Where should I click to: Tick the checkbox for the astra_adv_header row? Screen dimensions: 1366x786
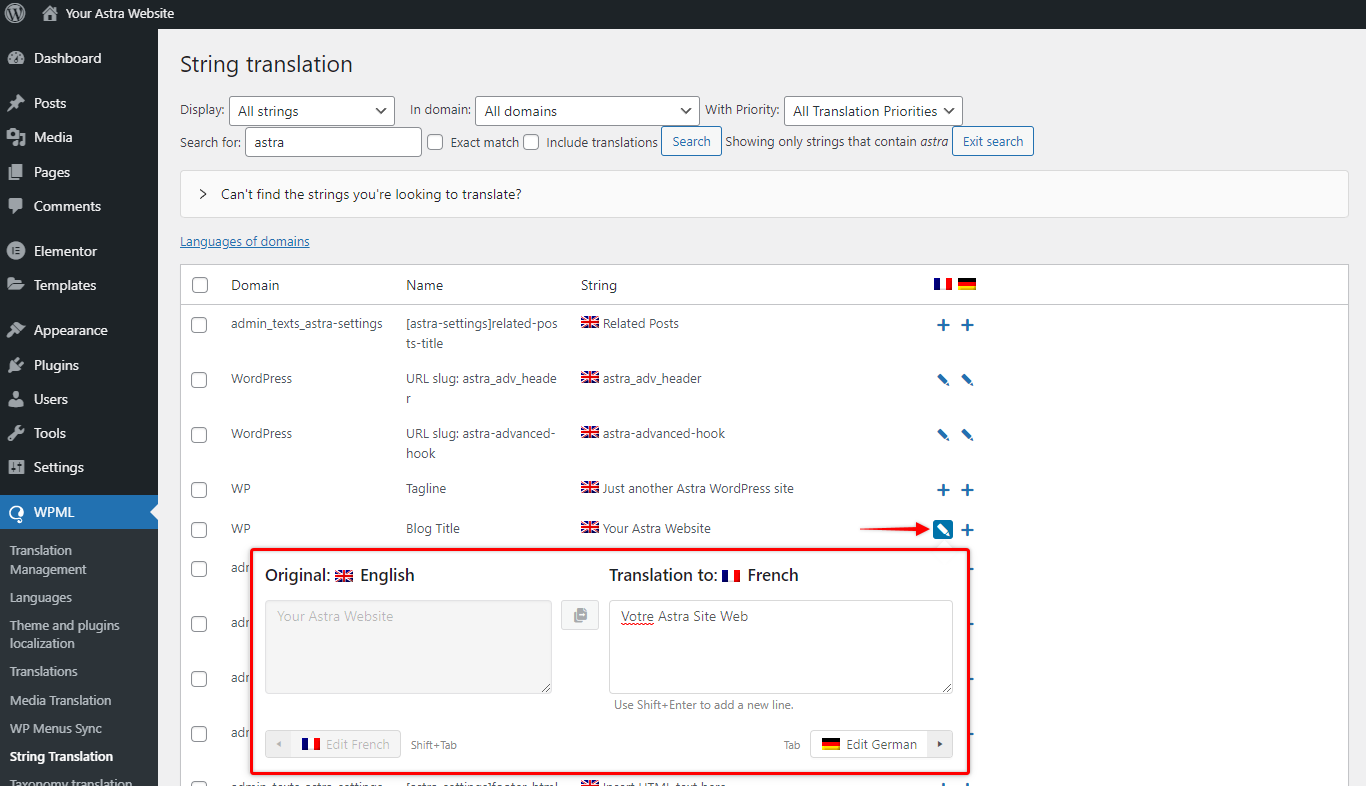click(x=199, y=380)
